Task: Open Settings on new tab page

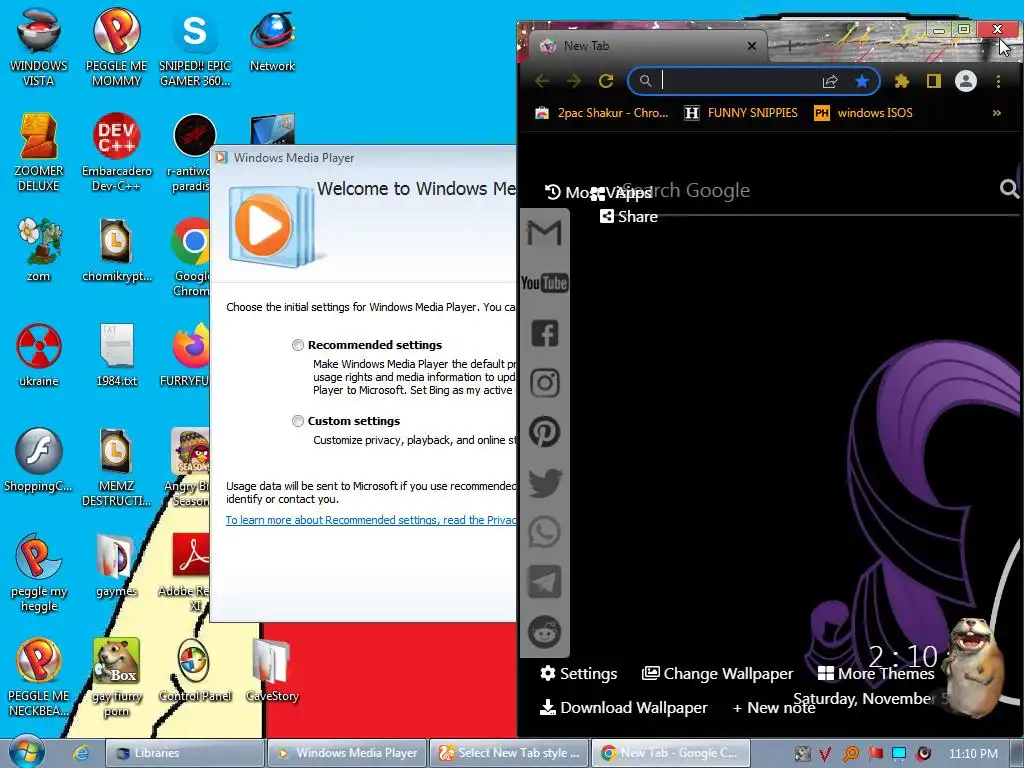Action: click(x=579, y=673)
